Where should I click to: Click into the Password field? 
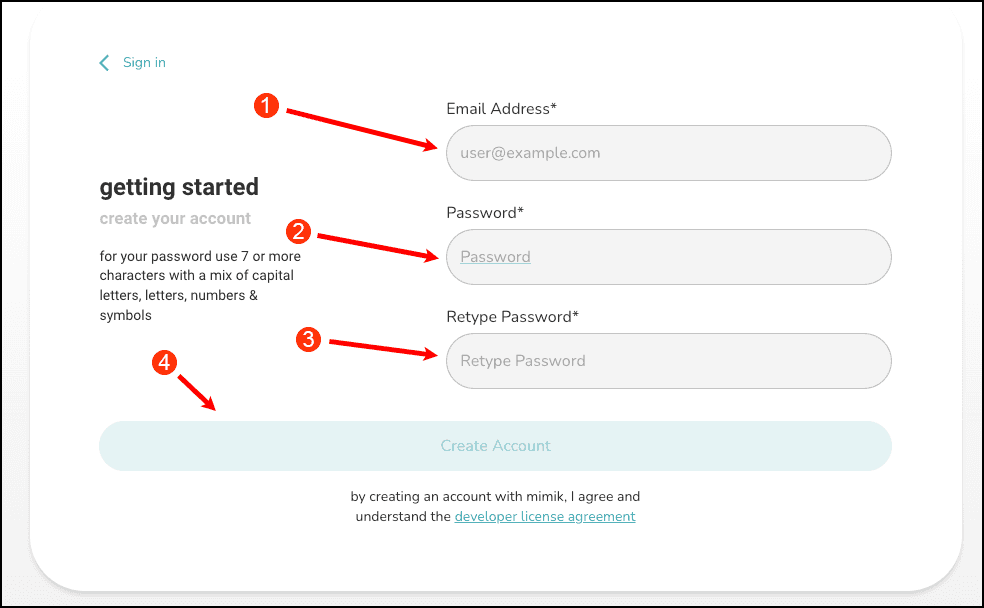pyautogui.click(x=668, y=257)
